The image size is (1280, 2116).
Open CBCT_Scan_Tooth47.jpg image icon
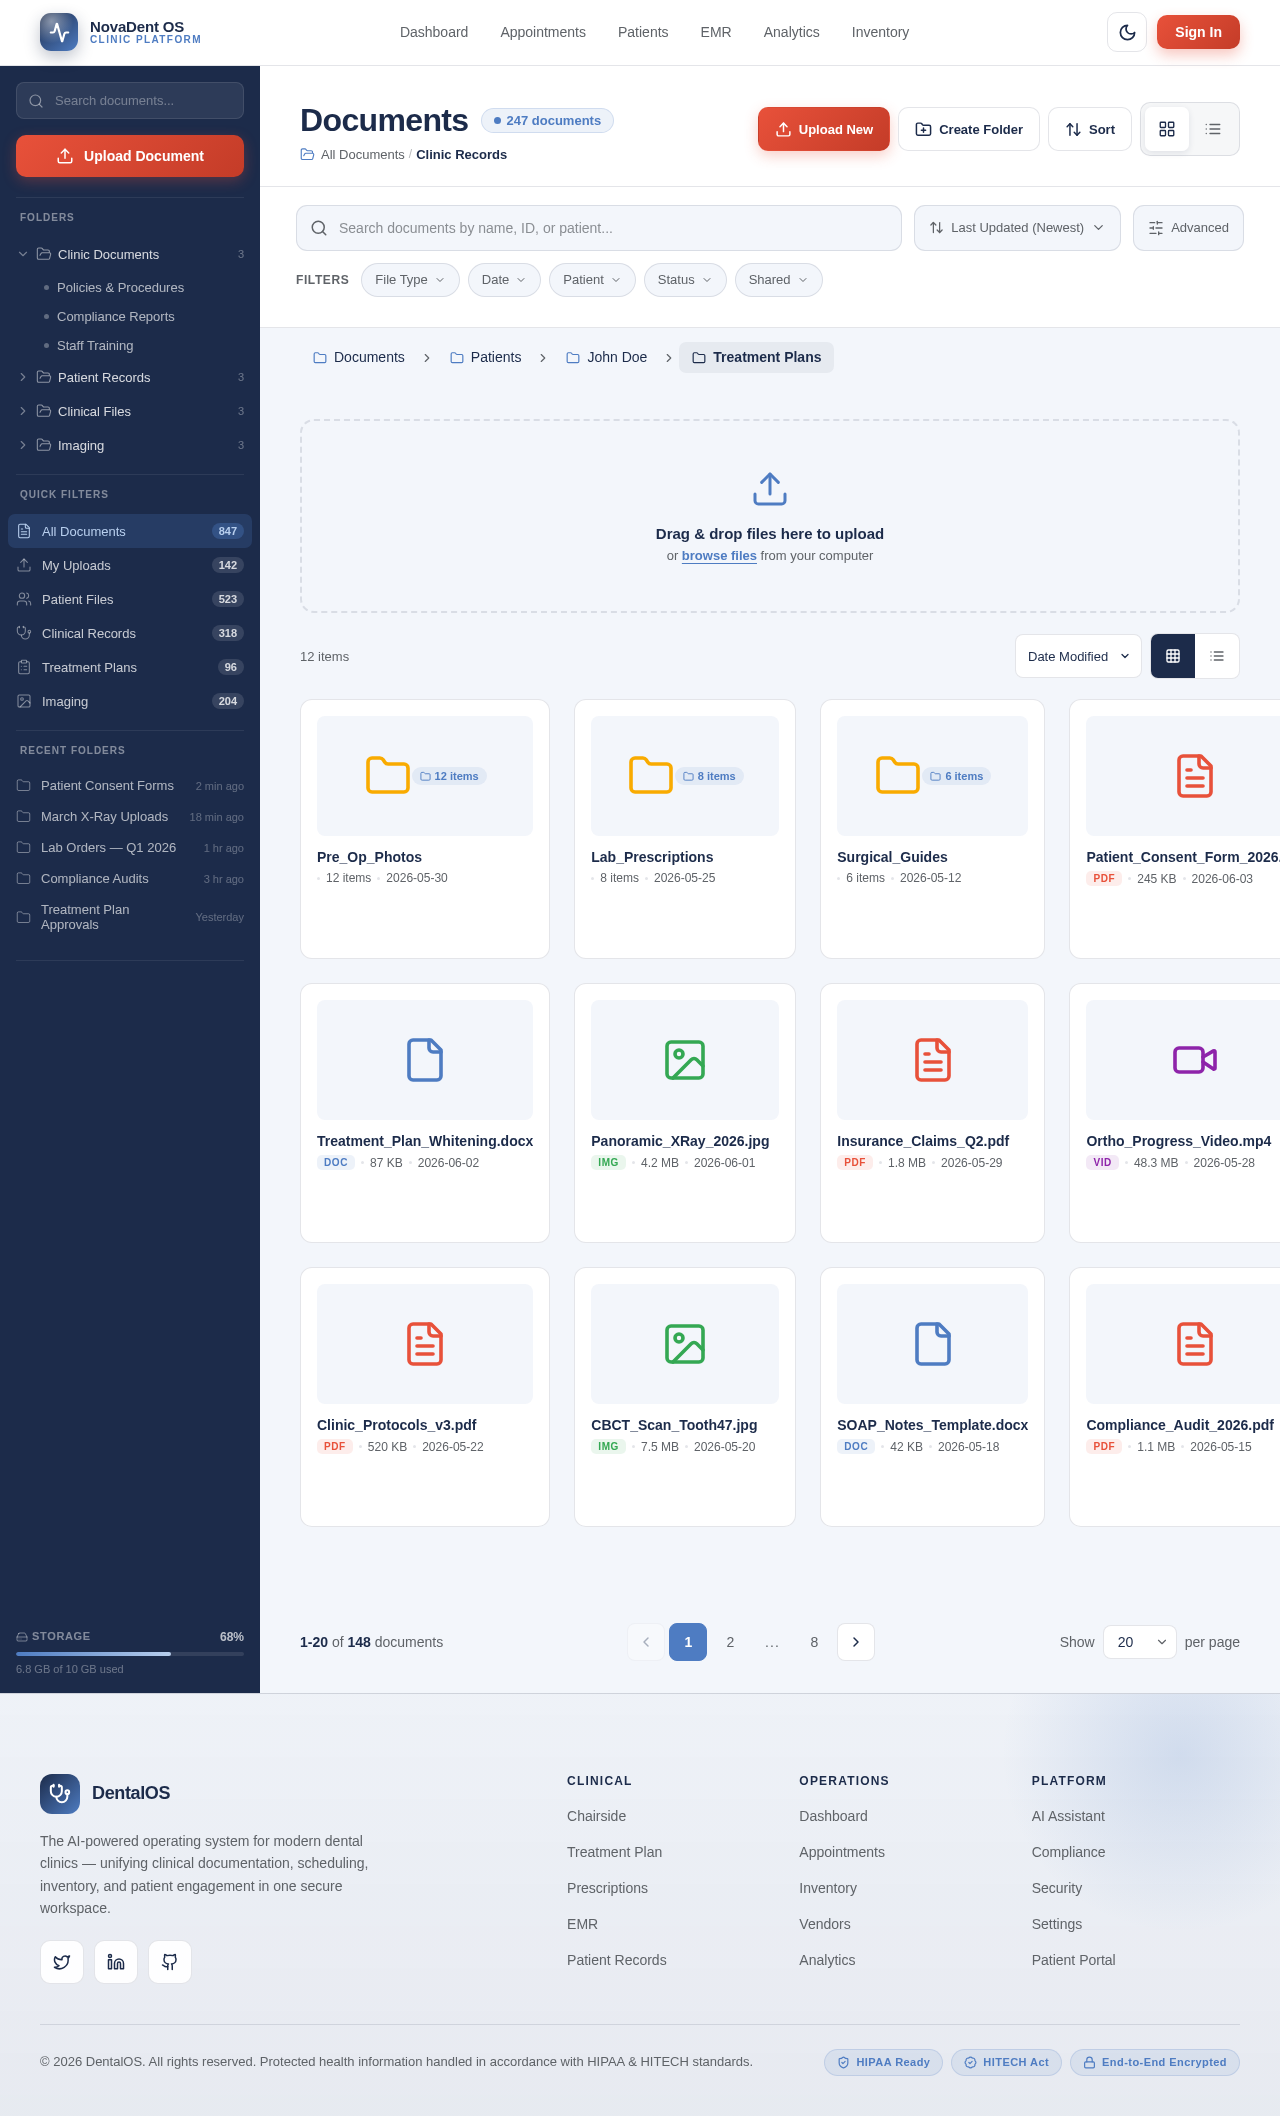point(685,1344)
